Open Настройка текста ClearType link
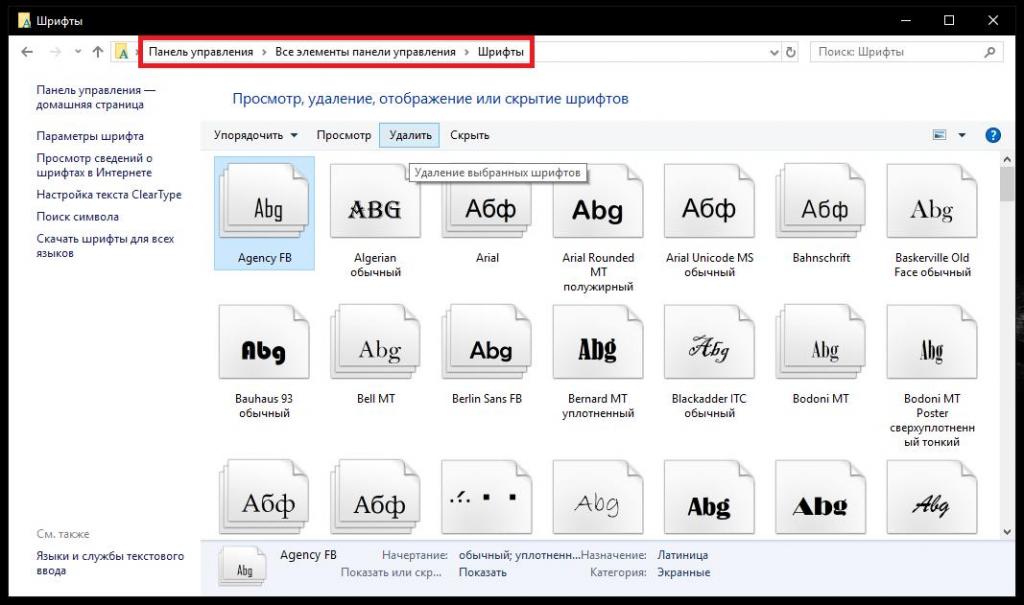This screenshot has height=605, width=1024. tap(109, 195)
